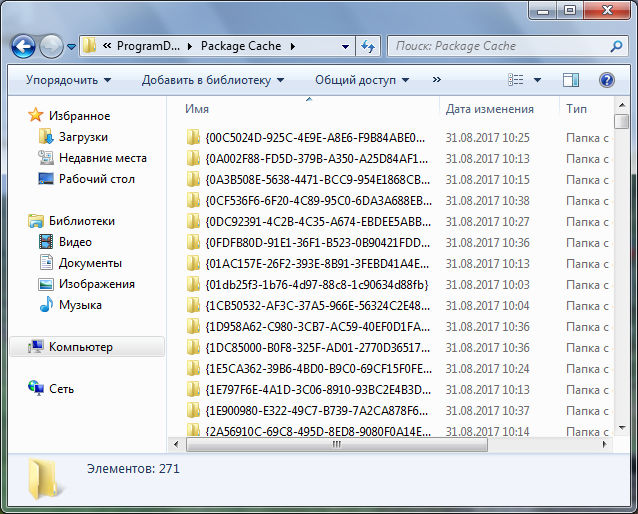Select Библиотеки in navigation pane
Viewport: 638px width, 514px height.
[x=82, y=221]
